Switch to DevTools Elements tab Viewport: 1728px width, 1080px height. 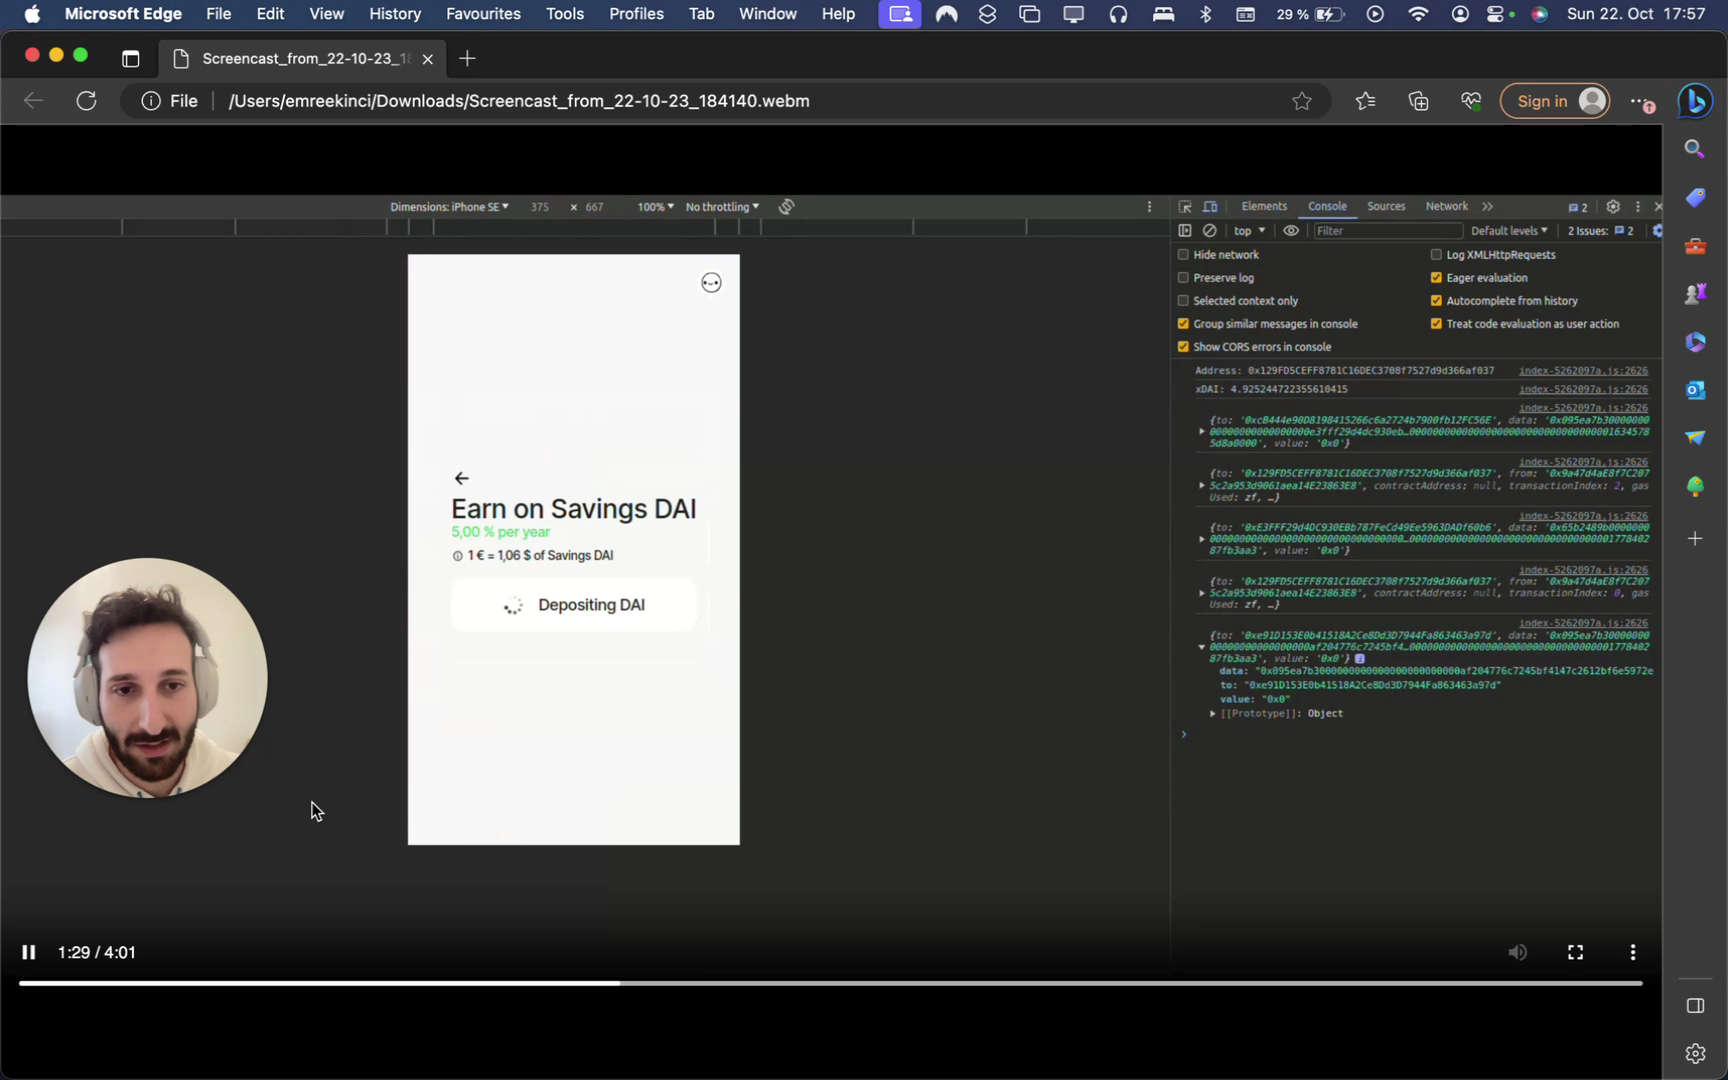[1264, 206]
